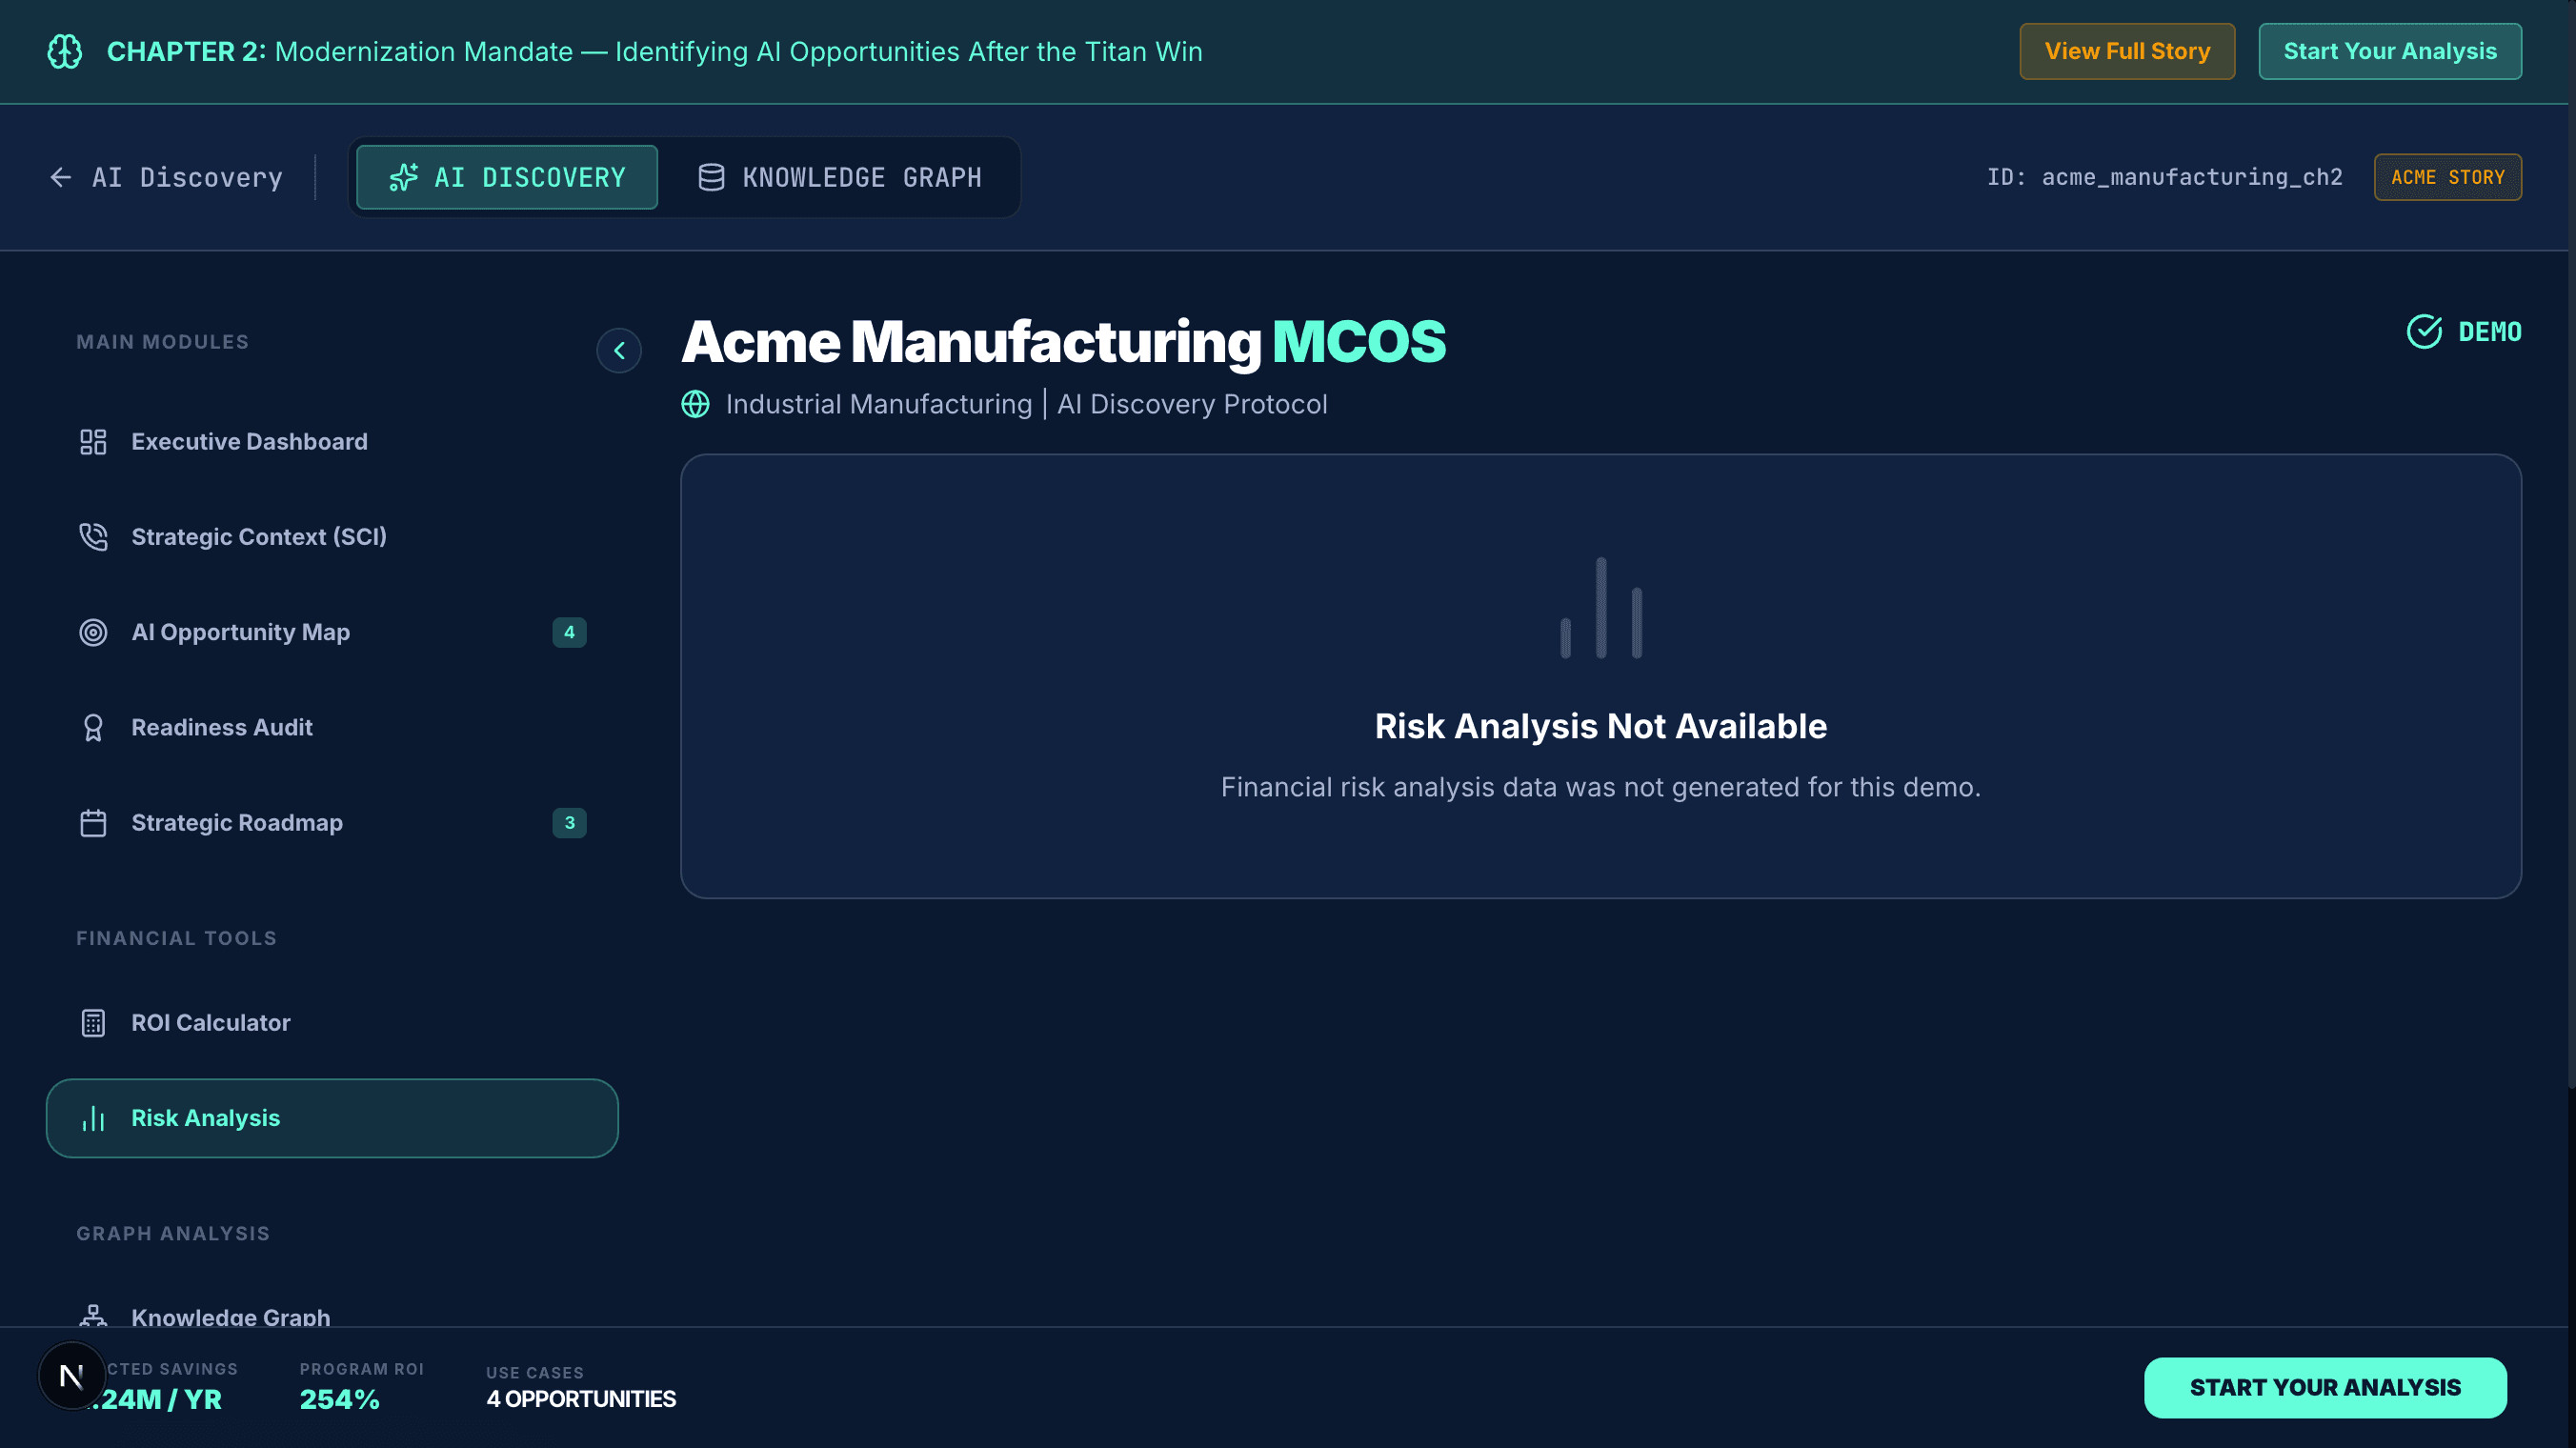The width and height of the screenshot is (2576, 1448).
Task: Click the database icon on Knowledge Graph tab
Action: 711,177
